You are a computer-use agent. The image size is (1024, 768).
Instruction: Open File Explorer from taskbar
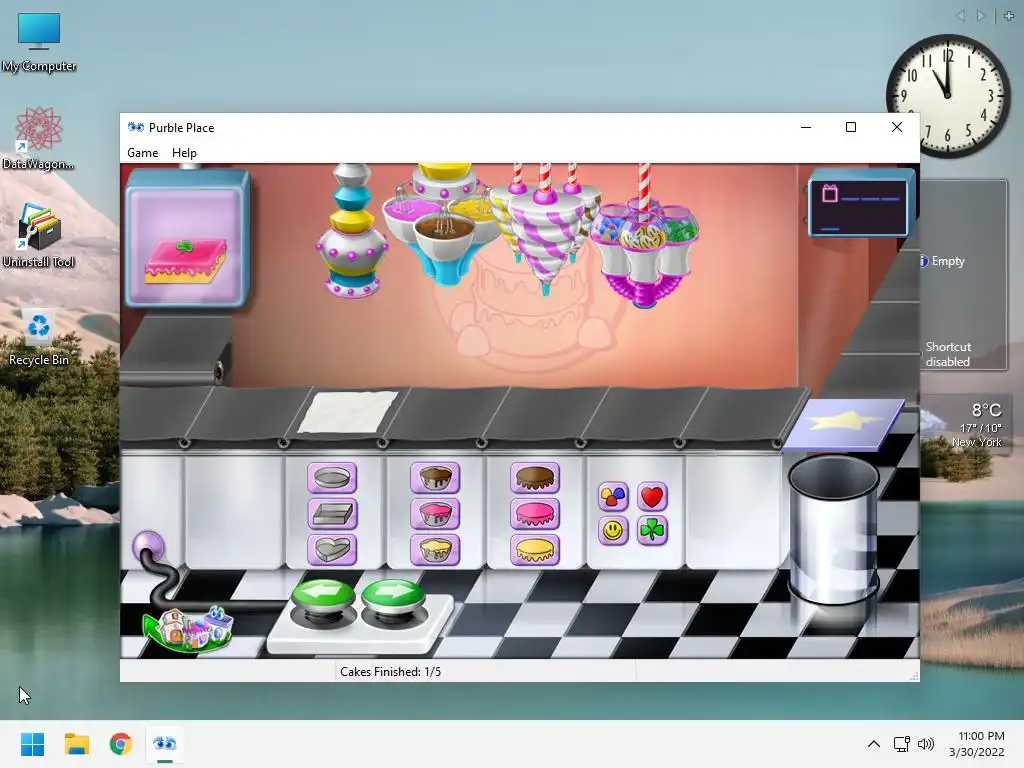76,744
